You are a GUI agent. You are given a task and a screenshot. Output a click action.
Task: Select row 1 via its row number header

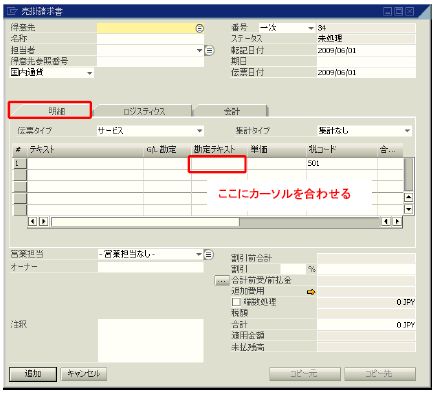20,163
